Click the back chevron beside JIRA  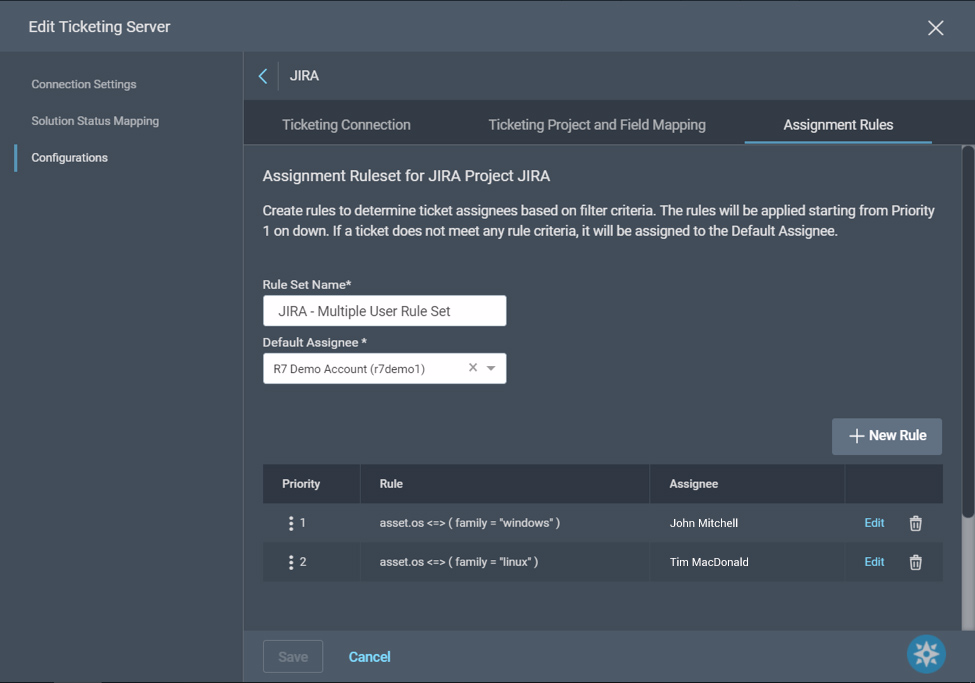tap(263, 76)
